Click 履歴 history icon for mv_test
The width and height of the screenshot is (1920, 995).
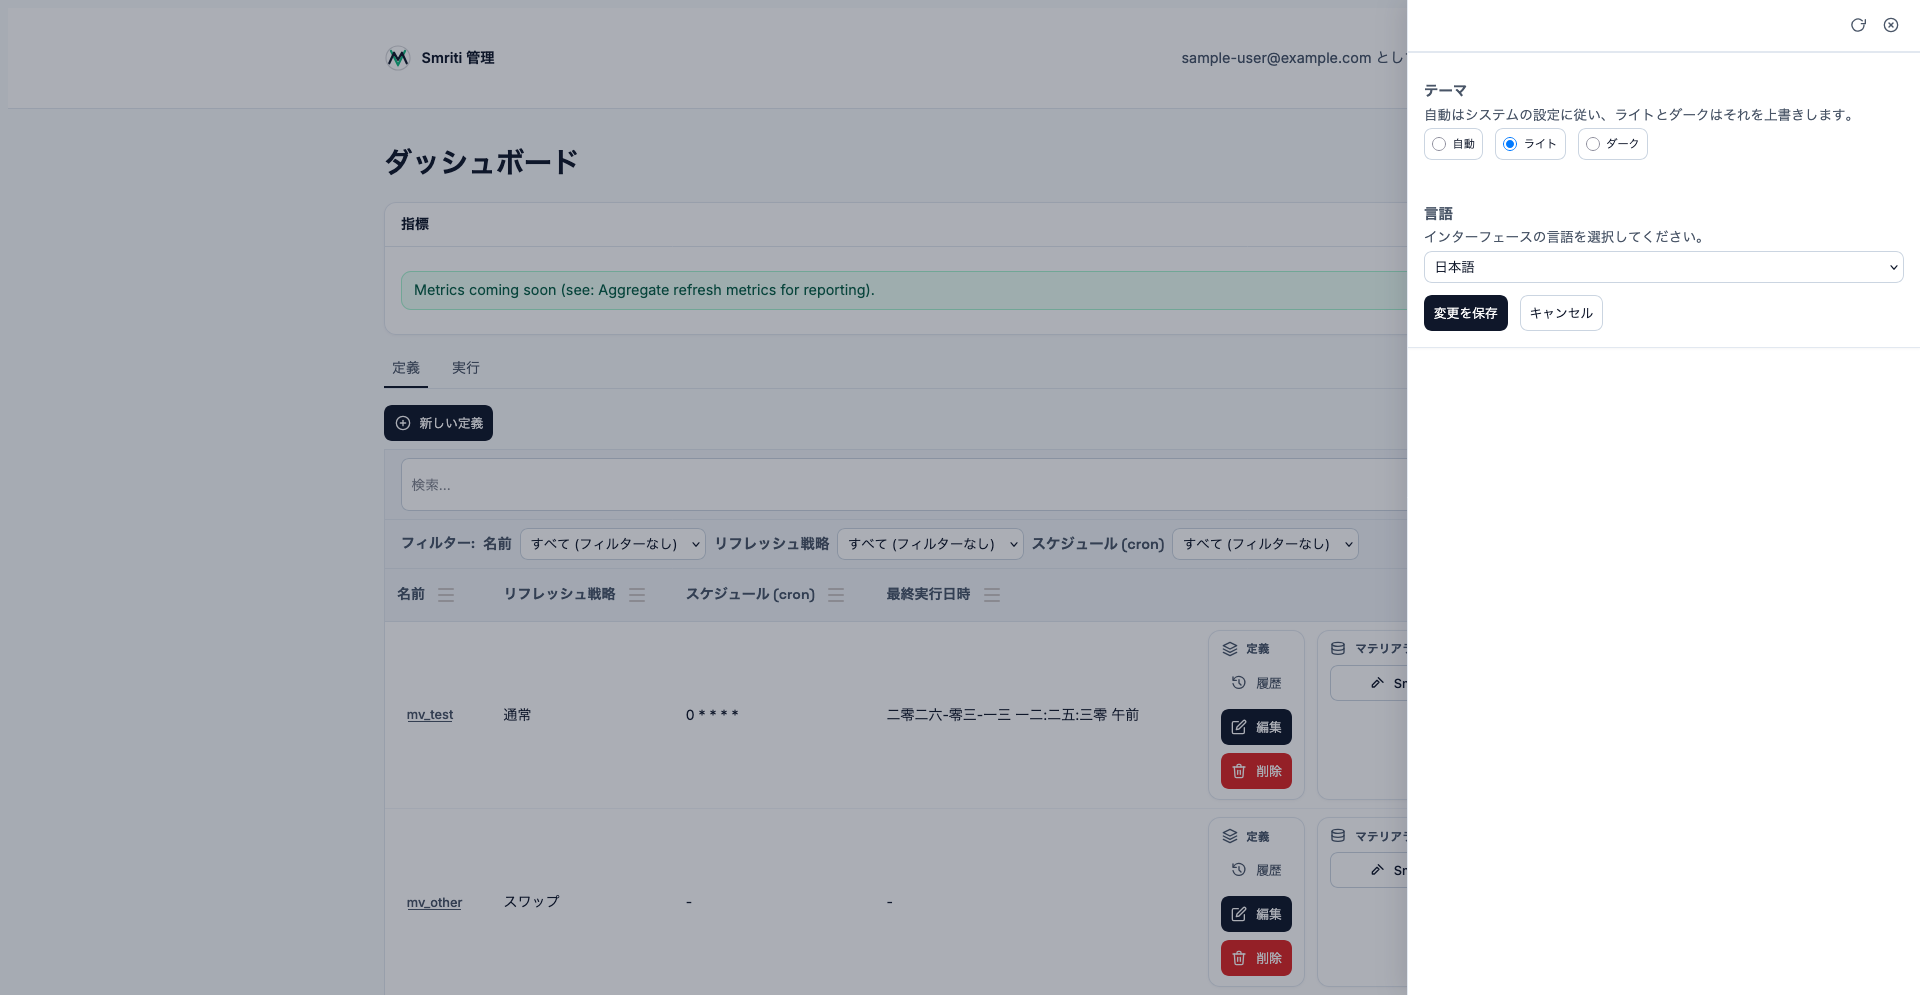1239,683
